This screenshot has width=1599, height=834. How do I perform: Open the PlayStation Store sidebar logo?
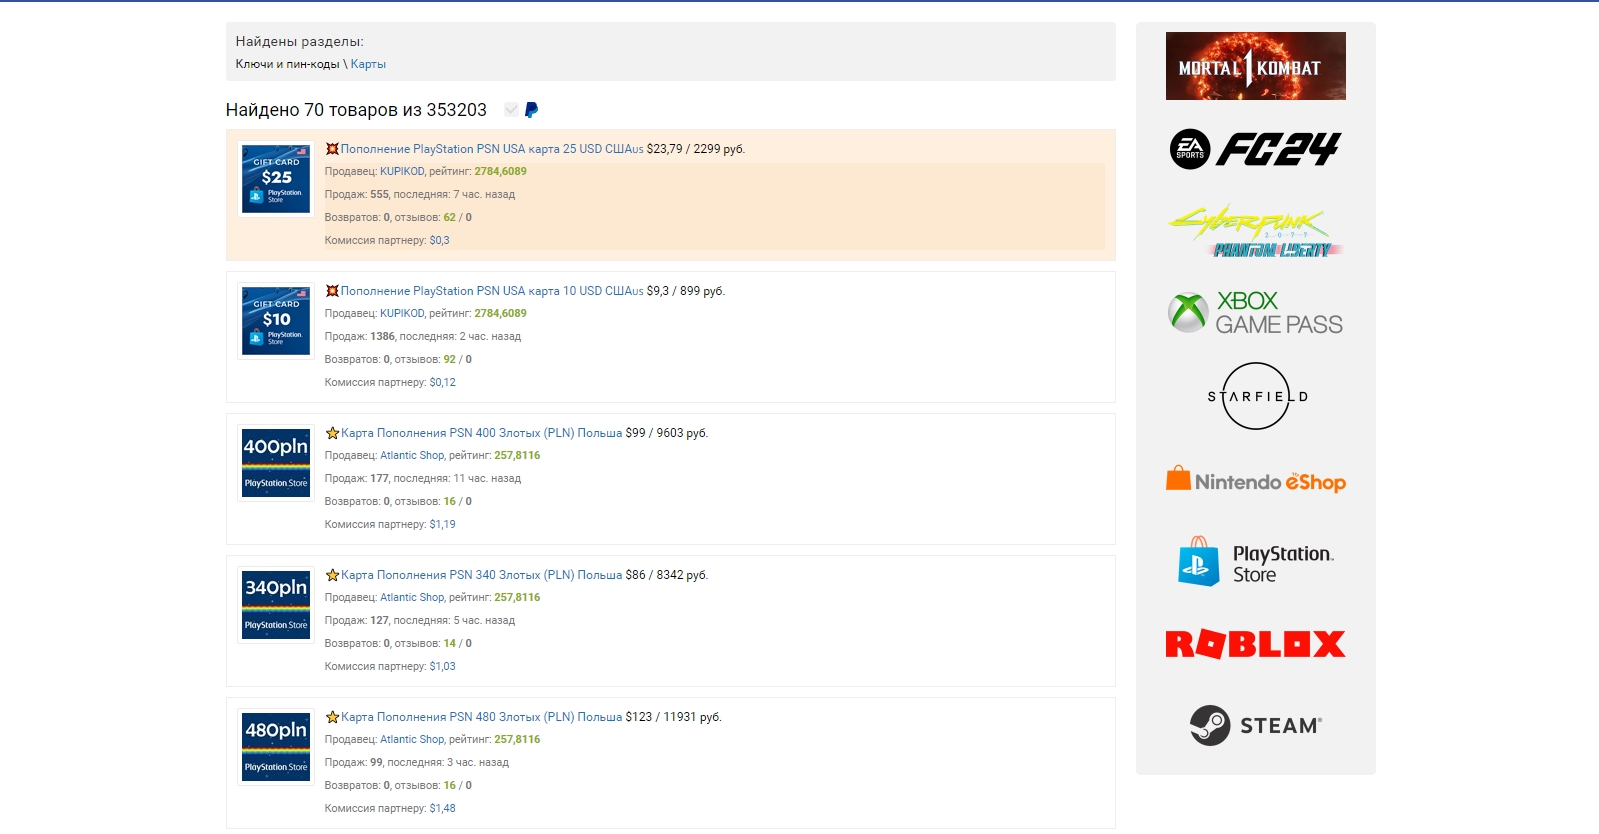click(1255, 562)
